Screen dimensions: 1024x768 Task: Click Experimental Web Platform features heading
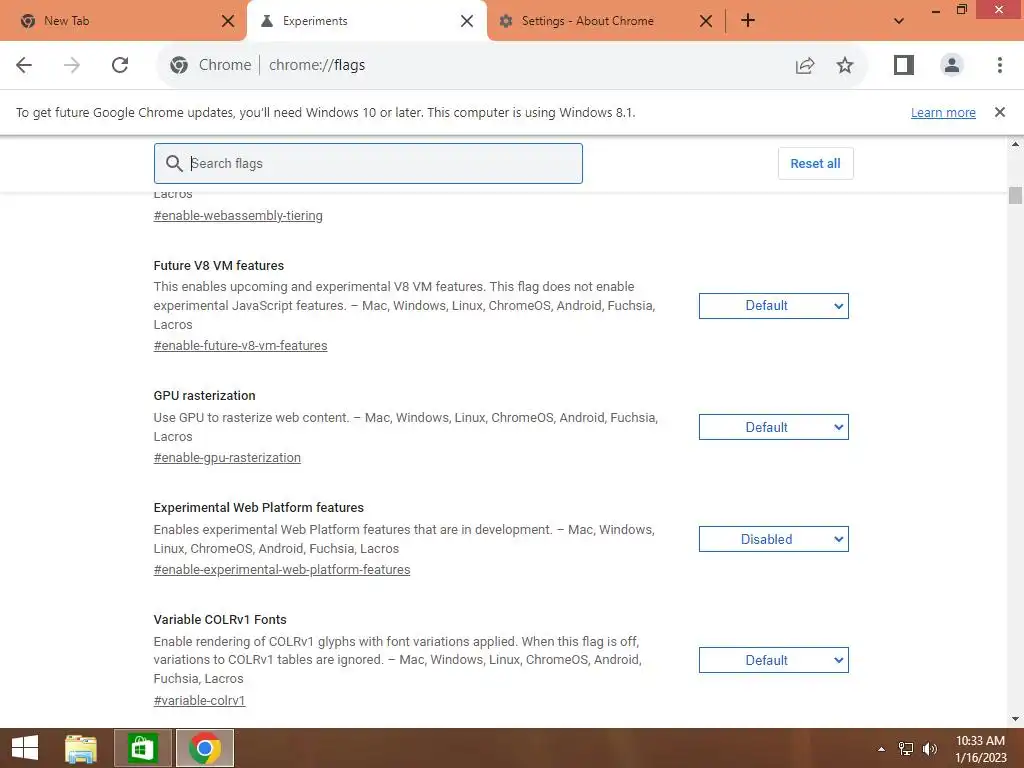pos(259,507)
